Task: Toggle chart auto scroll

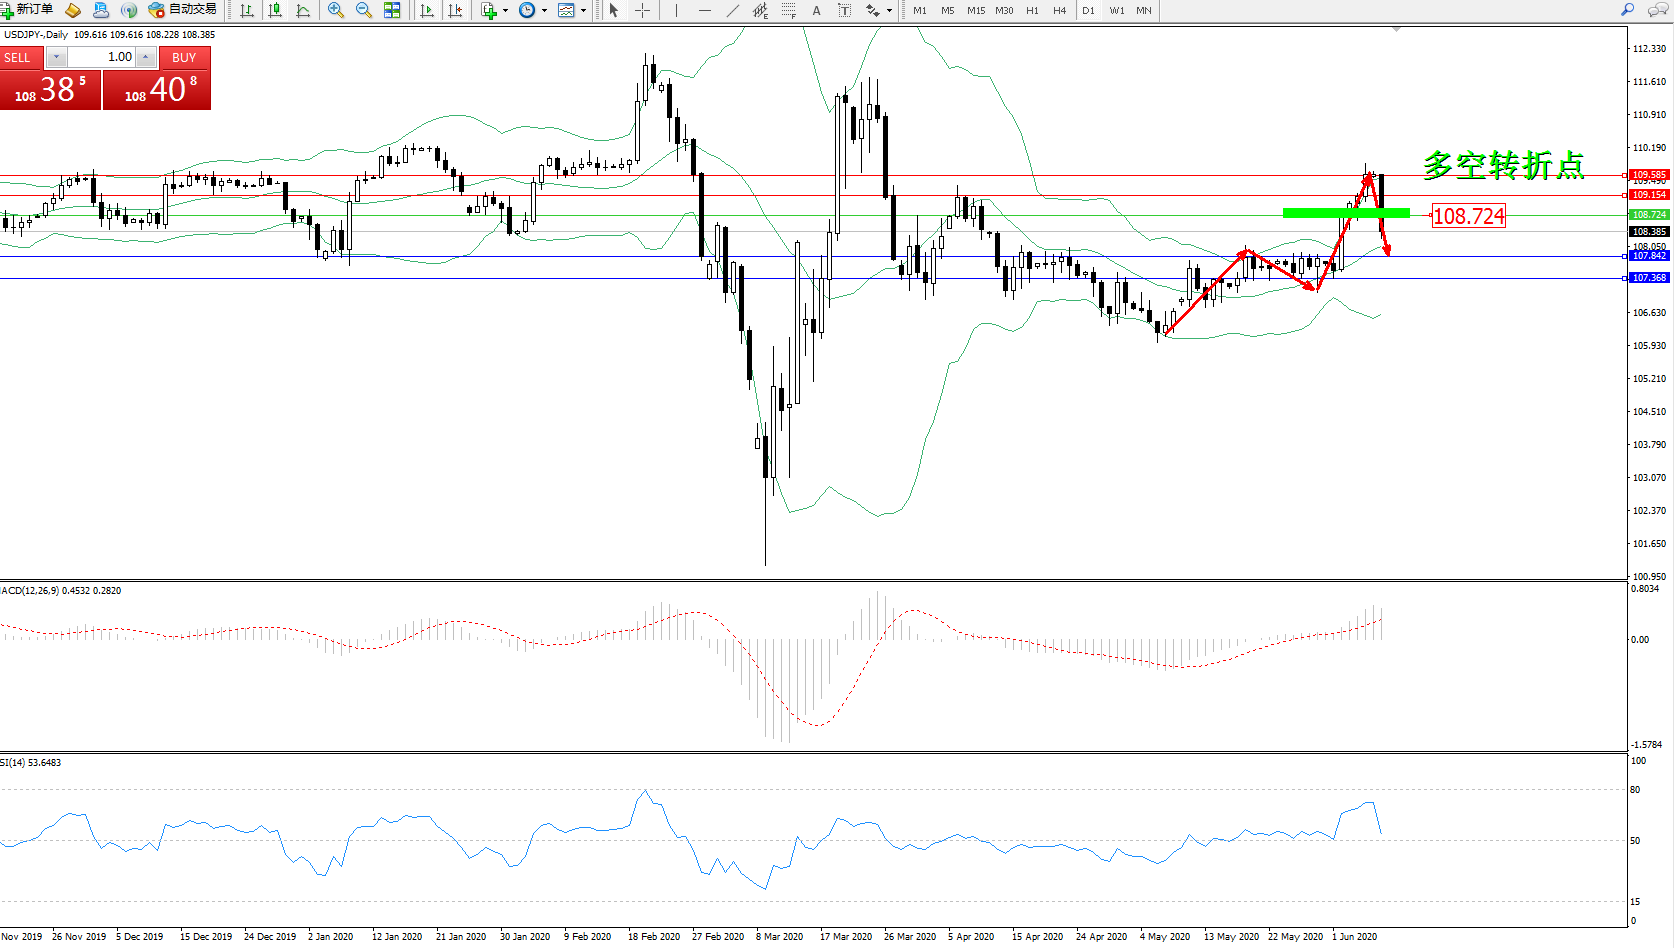Action: (427, 10)
